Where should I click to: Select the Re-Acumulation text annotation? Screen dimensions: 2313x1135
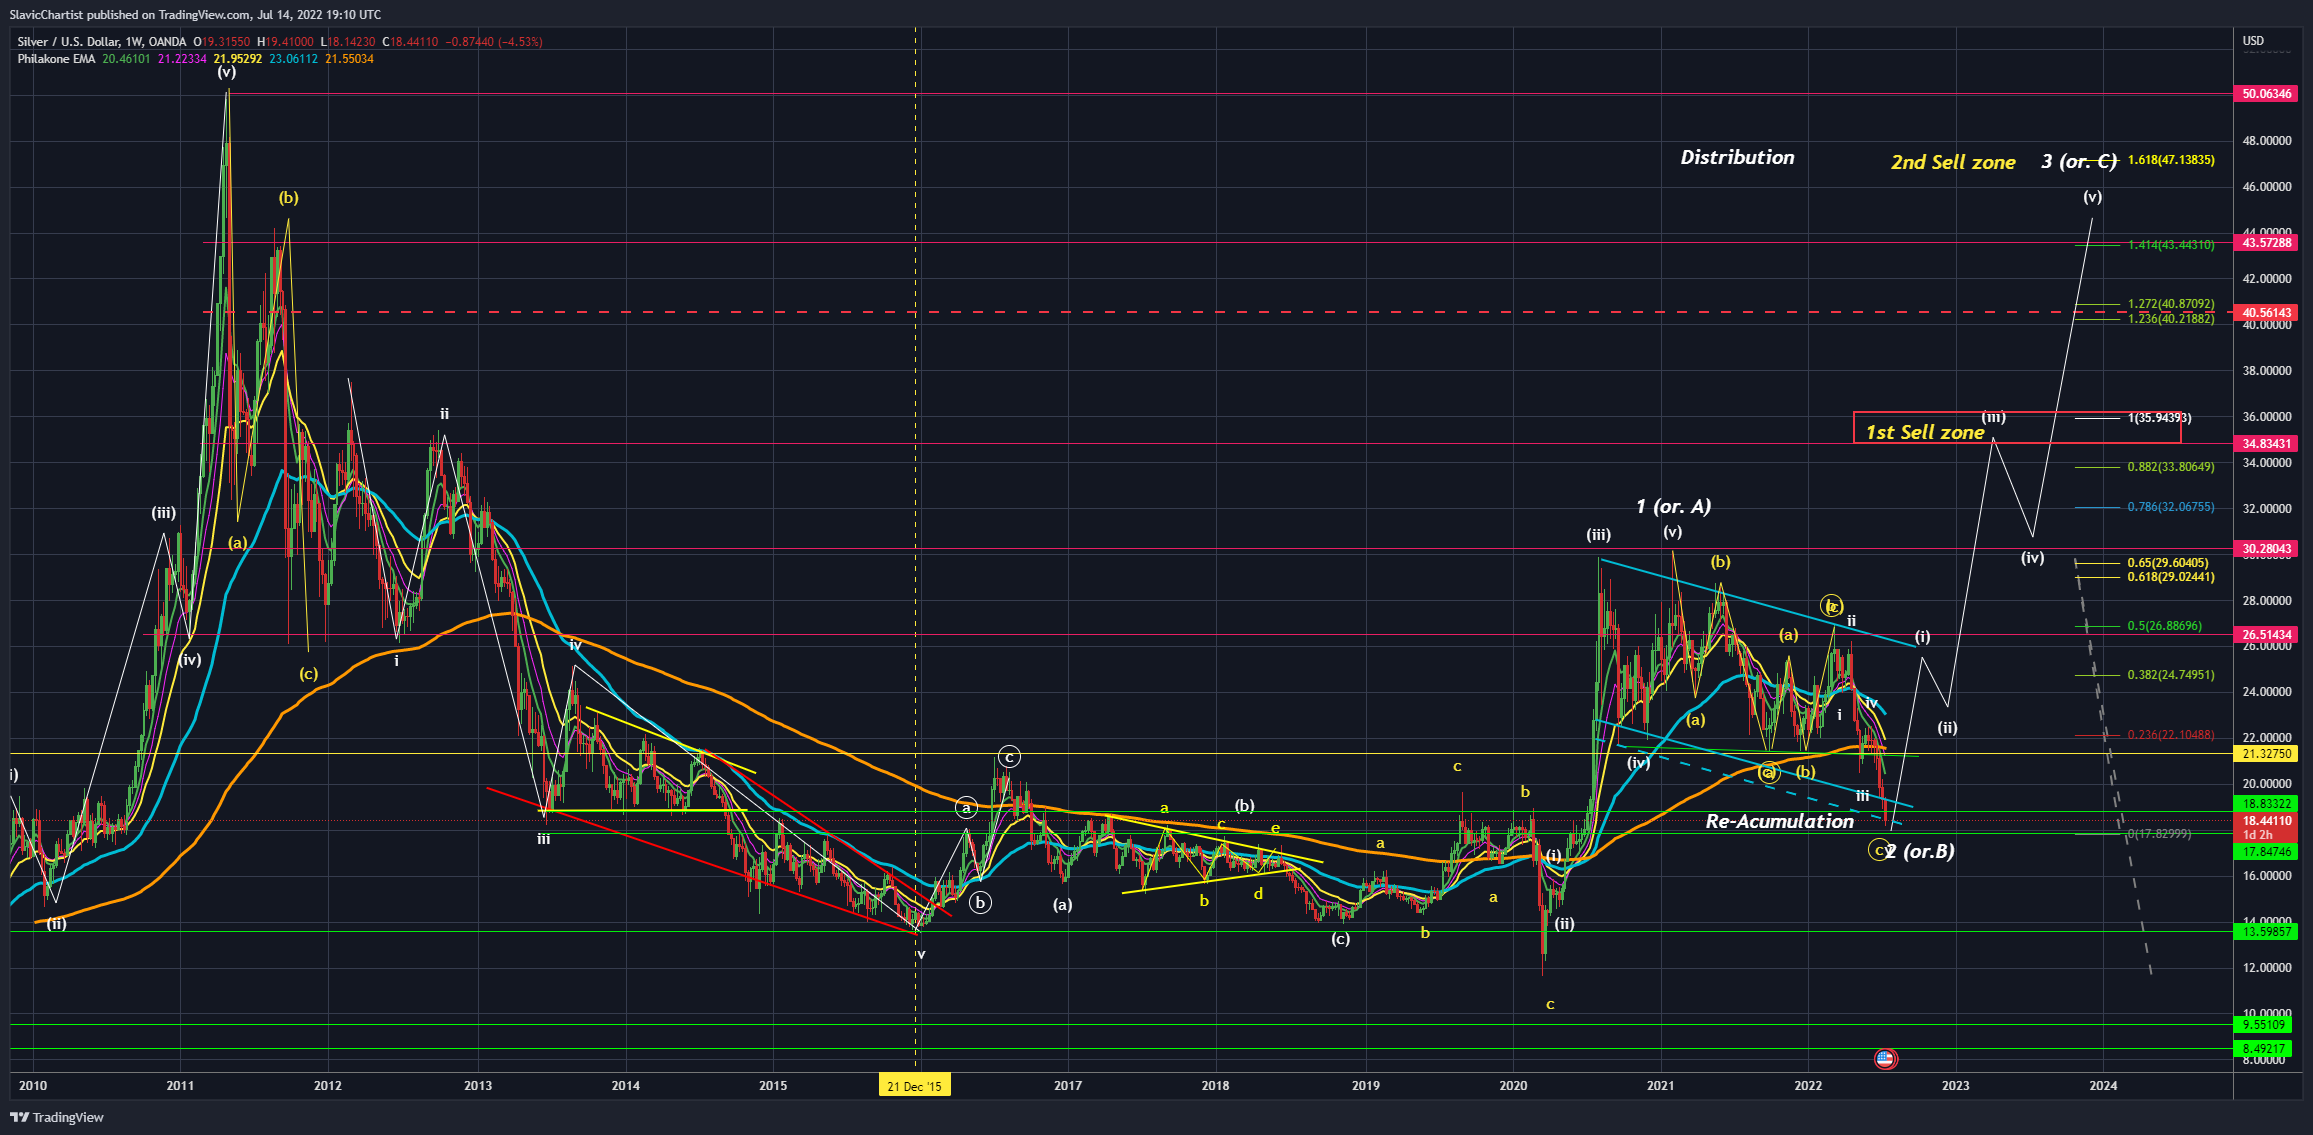click(1779, 822)
